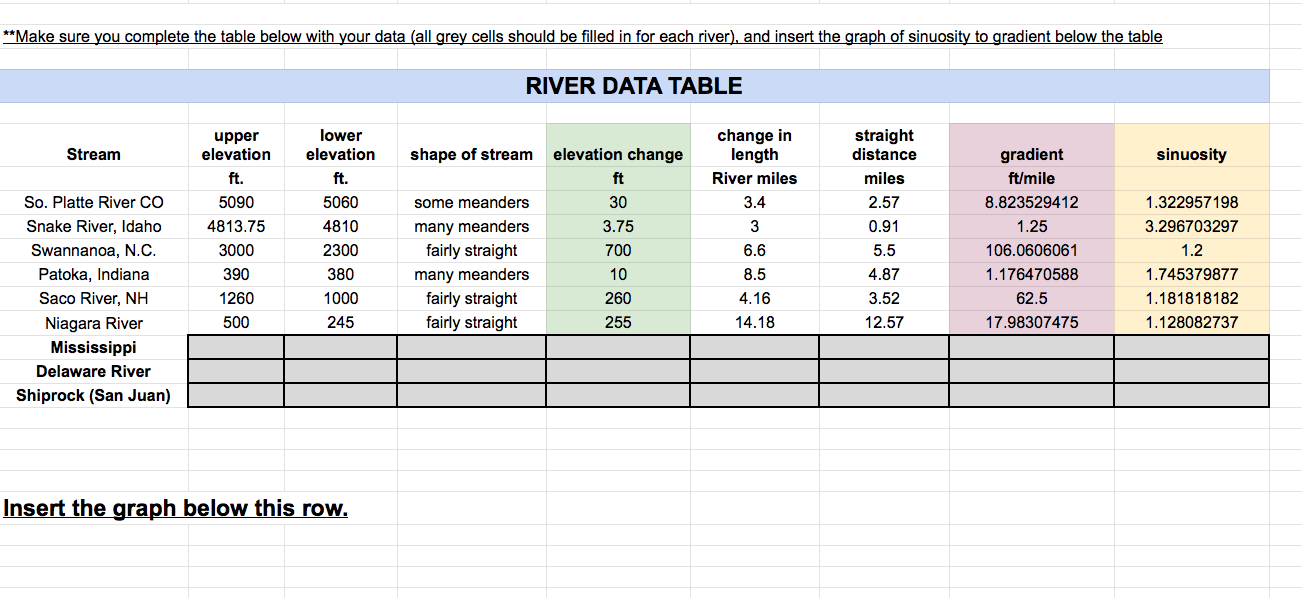Viewport: 1302px width, 598px height.
Task: Select the 'straight distance' header cell
Action: tap(883, 145)
